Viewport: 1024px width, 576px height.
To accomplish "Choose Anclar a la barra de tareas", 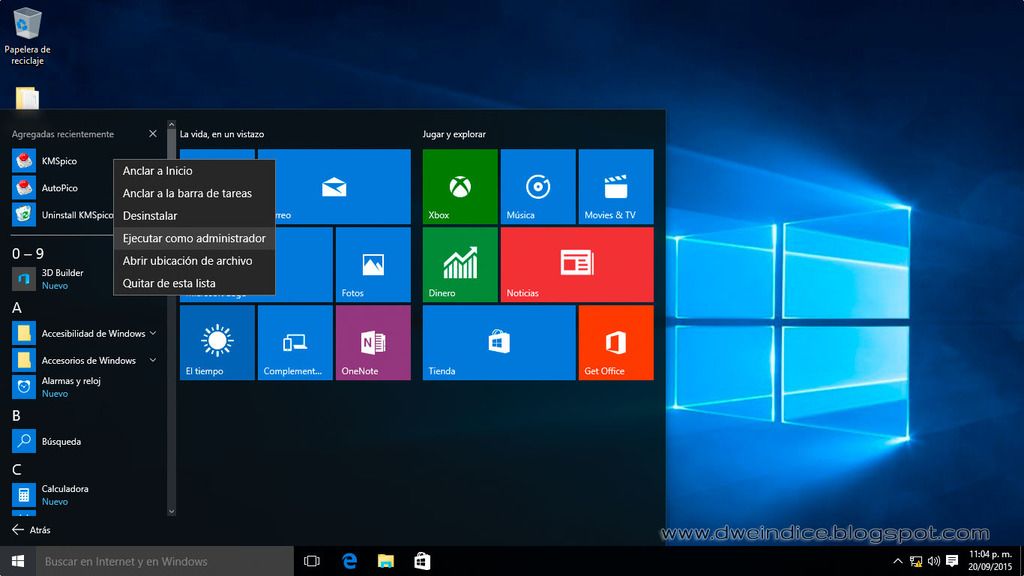I will [187, 193].
